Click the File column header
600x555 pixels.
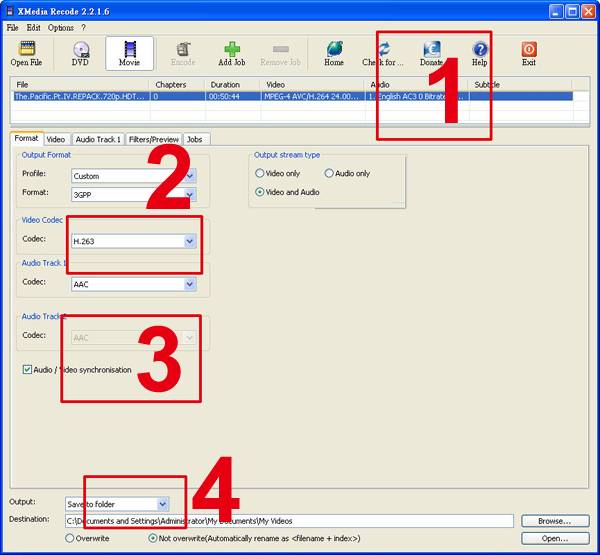(x=80, y=85)
